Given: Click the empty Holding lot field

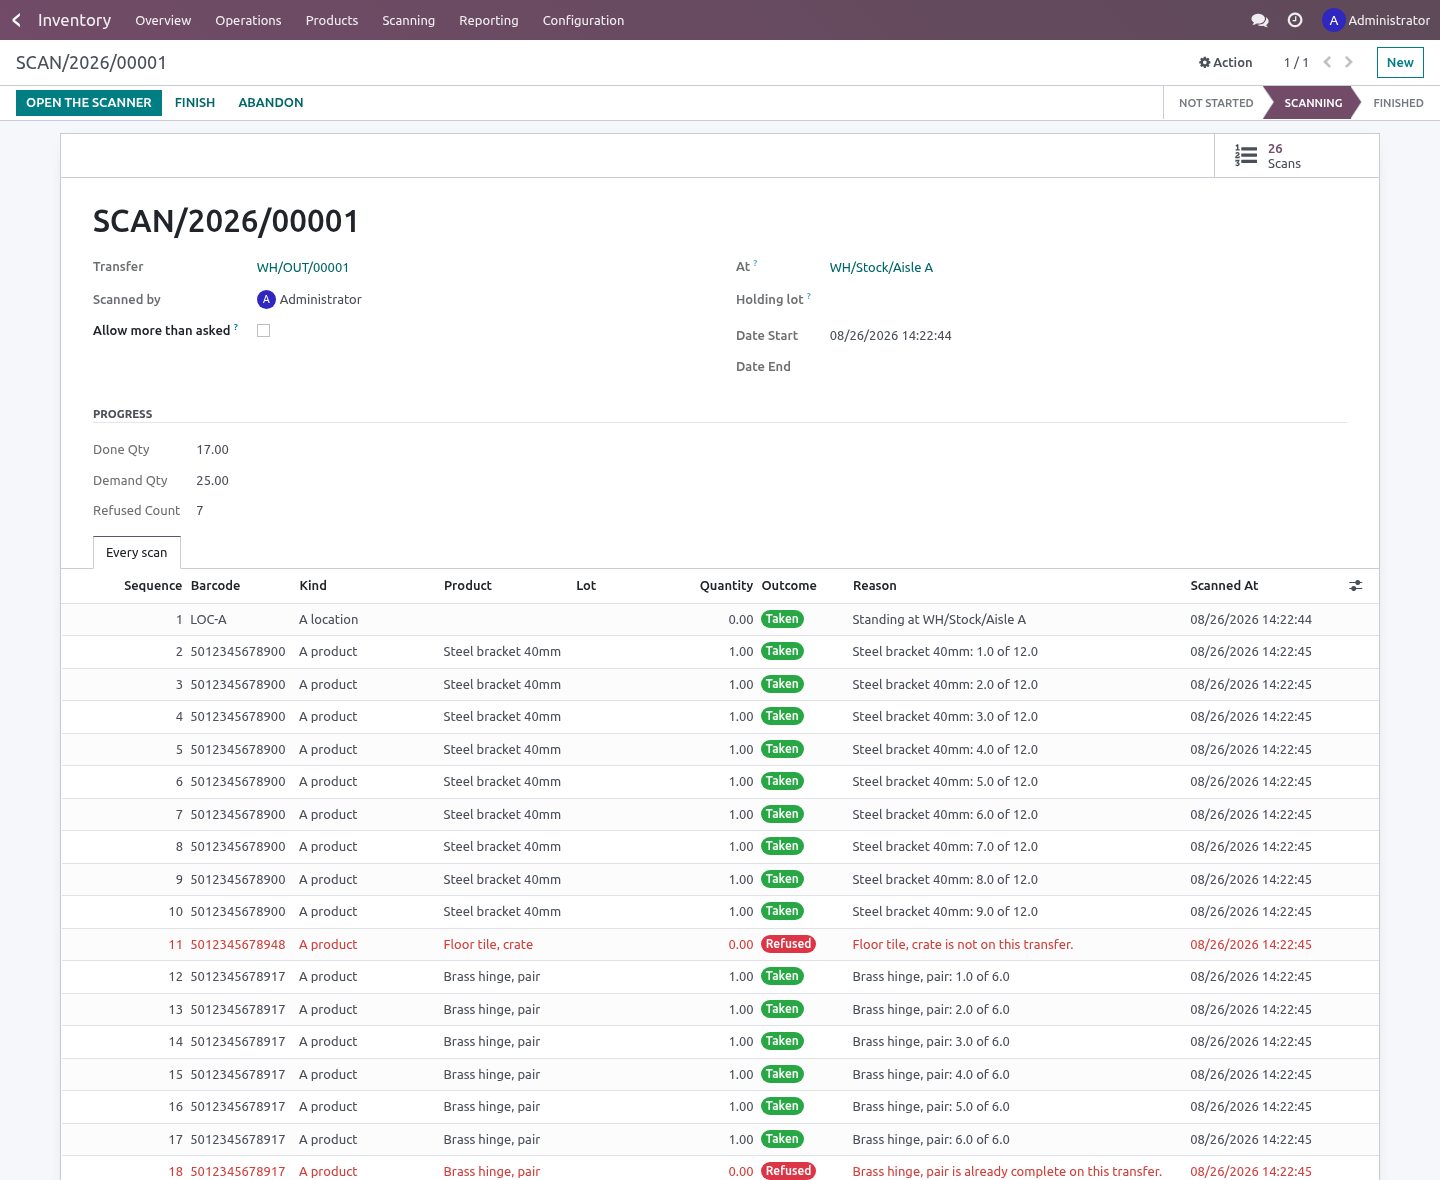Looking at the screenshot, I should [x=1088, y=300].
